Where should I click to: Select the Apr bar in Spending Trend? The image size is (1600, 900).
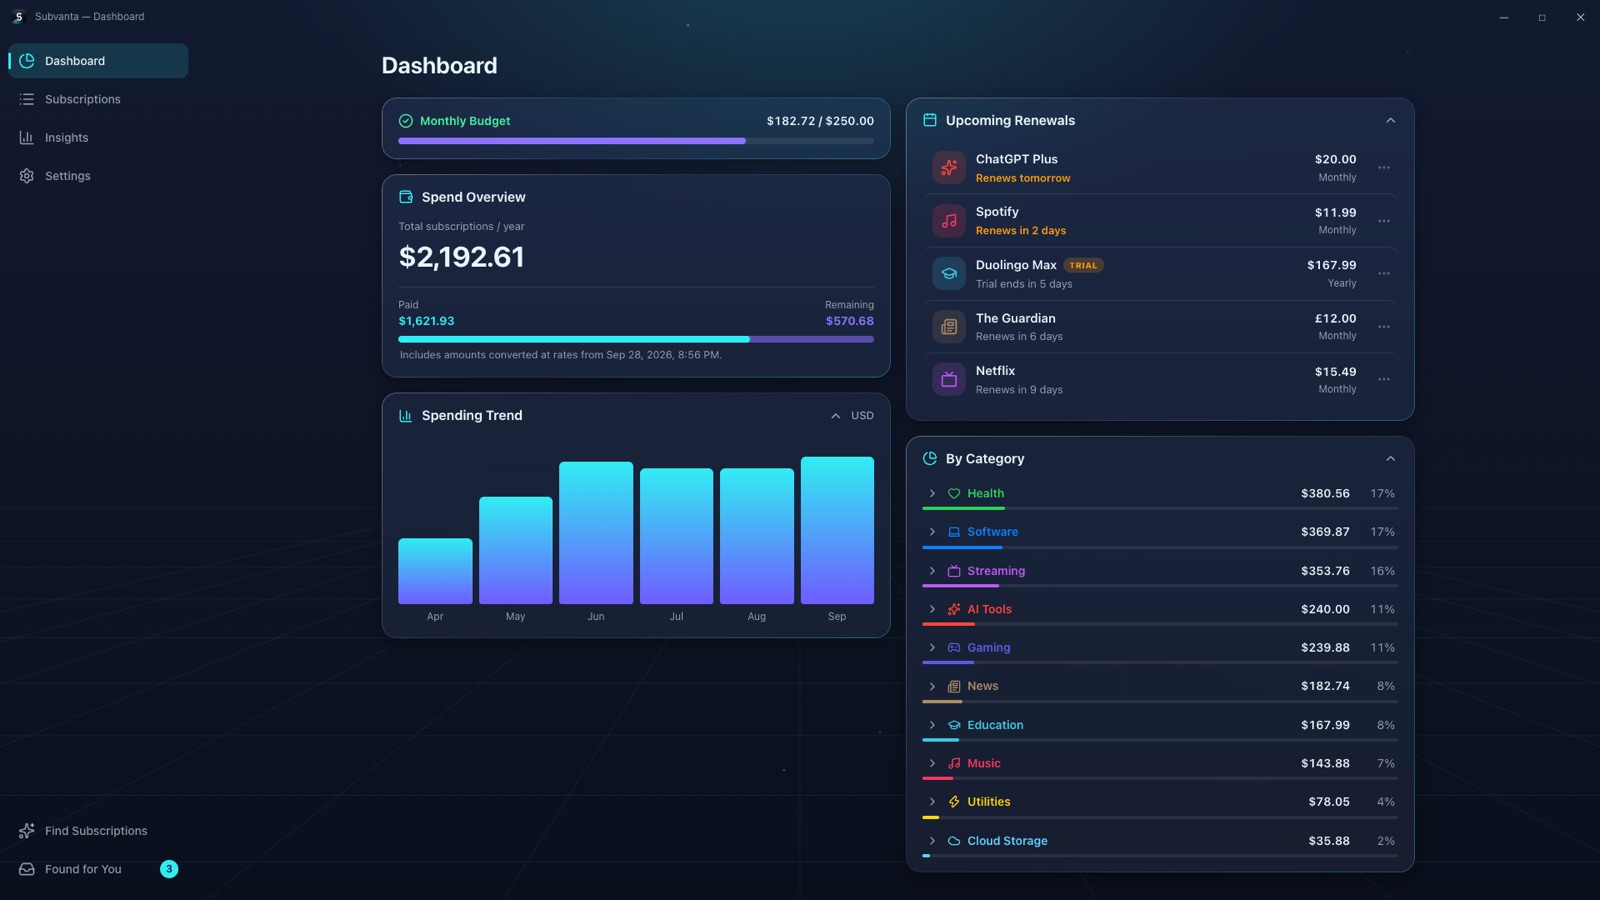pos(435,571)
